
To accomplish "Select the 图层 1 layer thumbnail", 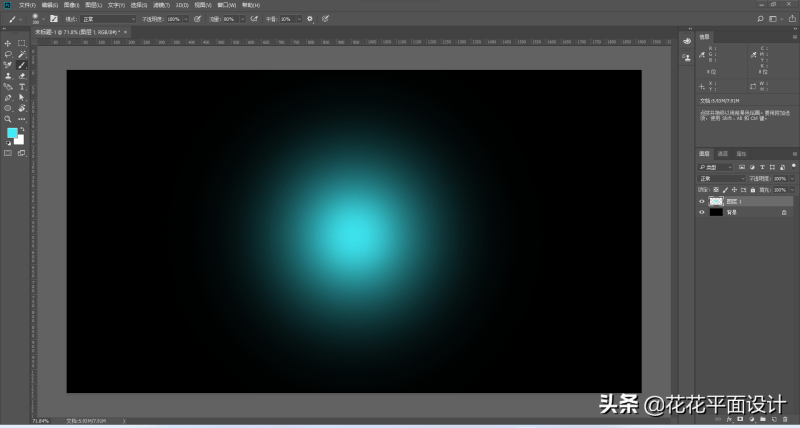I will (716, 201).
